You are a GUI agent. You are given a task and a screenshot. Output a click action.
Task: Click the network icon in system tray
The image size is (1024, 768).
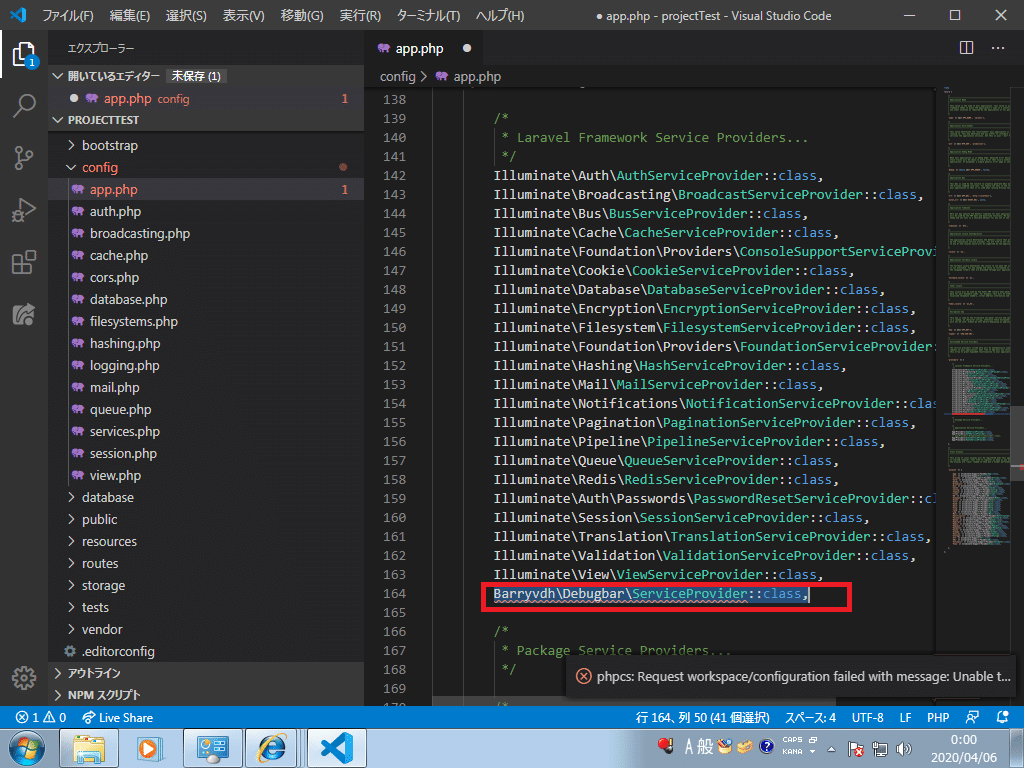[880, 748]
